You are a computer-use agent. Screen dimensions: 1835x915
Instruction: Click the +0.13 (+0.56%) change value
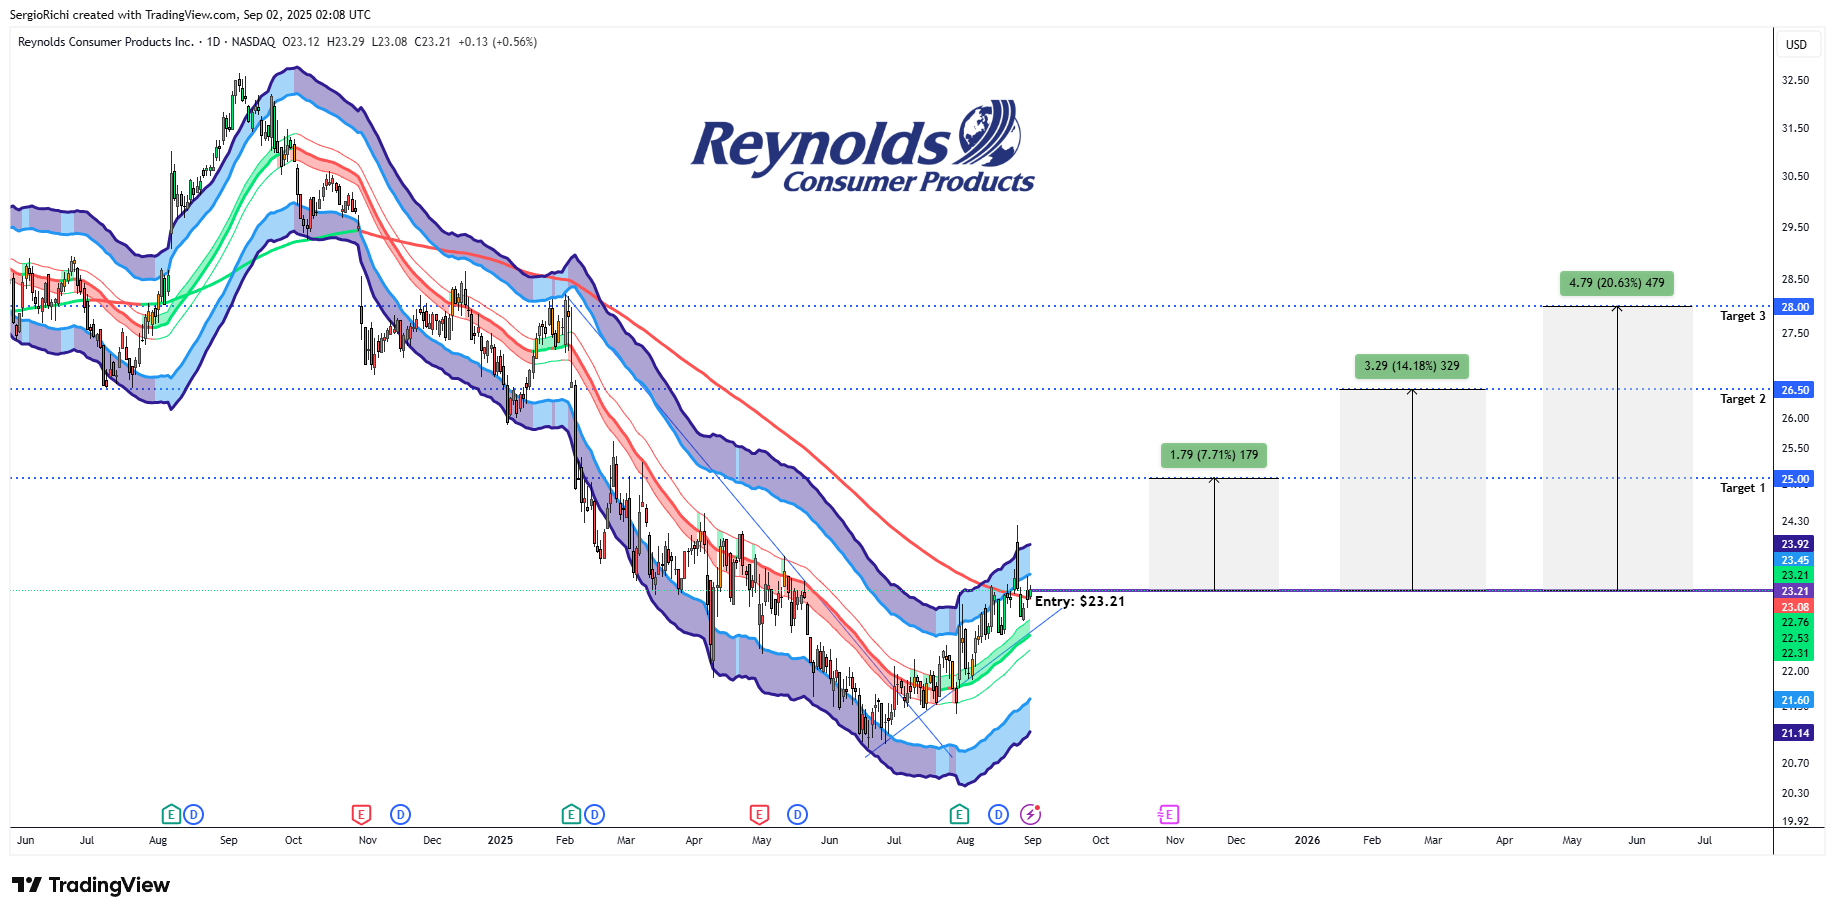pos(498,42)
